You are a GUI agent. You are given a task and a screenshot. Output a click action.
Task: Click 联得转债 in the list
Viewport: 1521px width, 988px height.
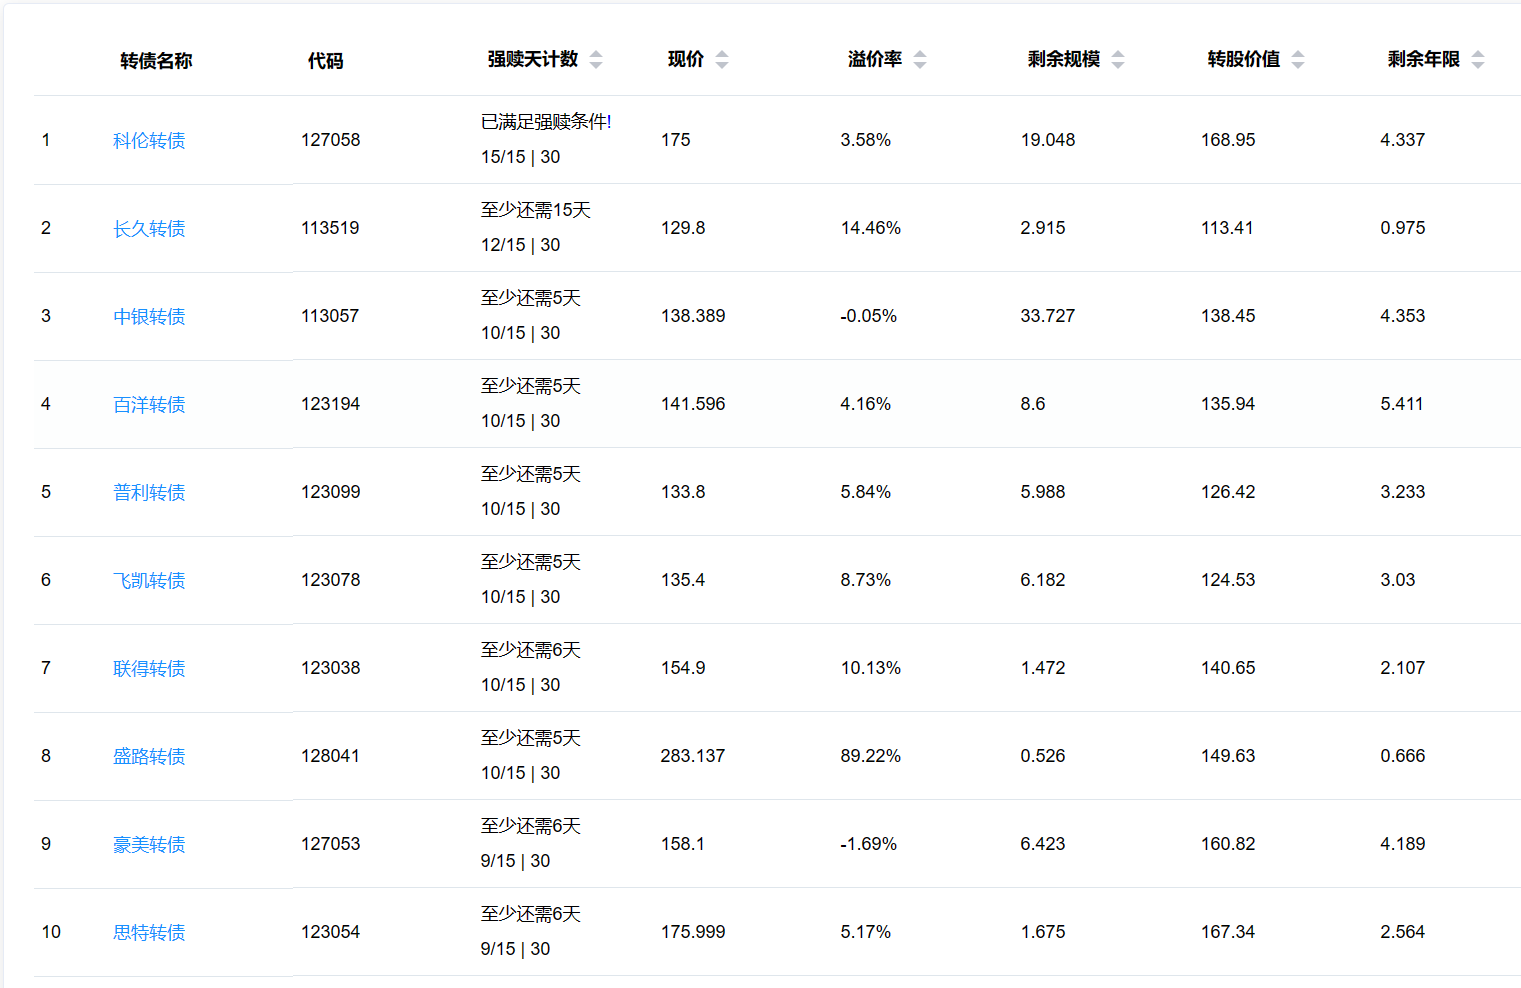tap(149, 669)
